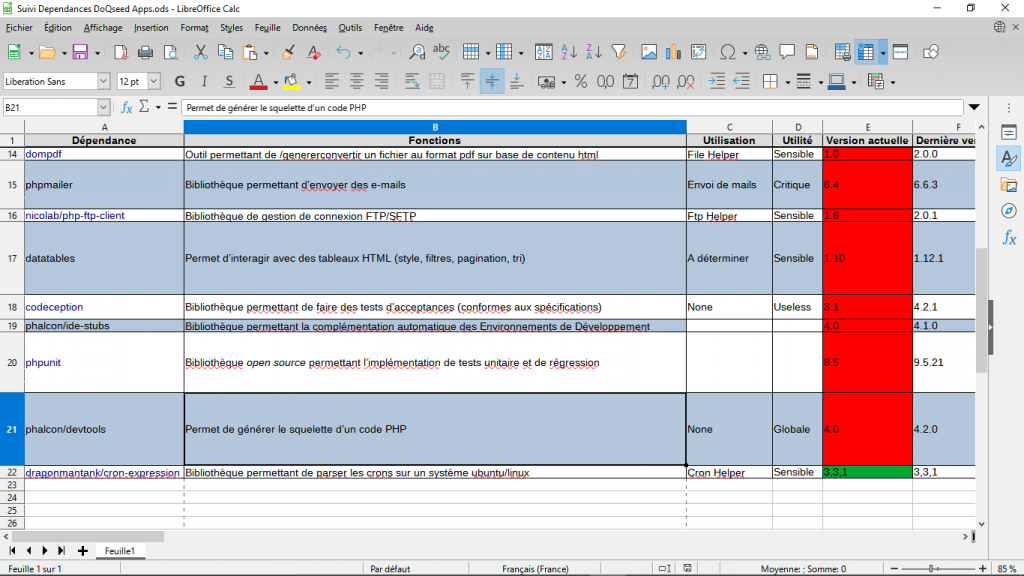The height and width of the screenshot is (576, 1024).
Task: Click the Save document icon
Action: [80, 52]
